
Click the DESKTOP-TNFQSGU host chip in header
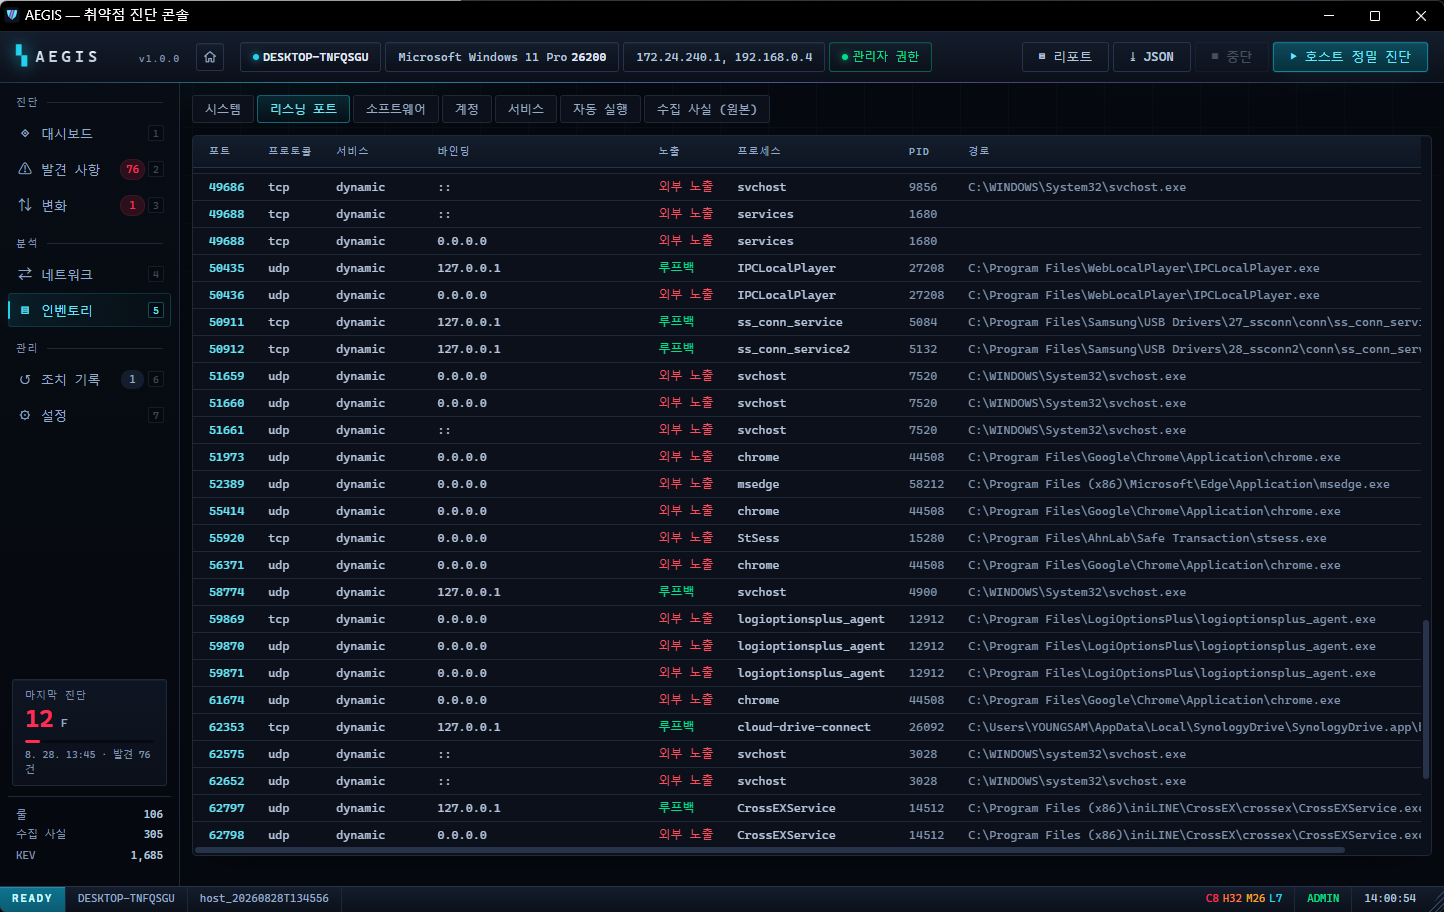click(310, 57)
